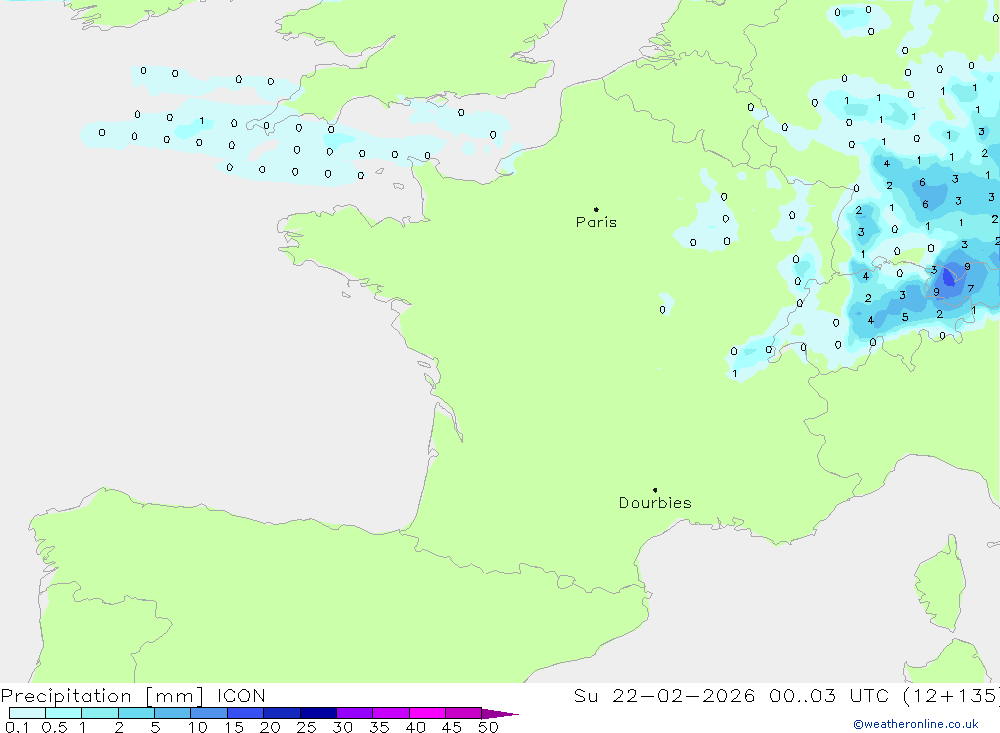
Task: Pick the 20–25 mm legend color swatch
Action: (282, 713)
